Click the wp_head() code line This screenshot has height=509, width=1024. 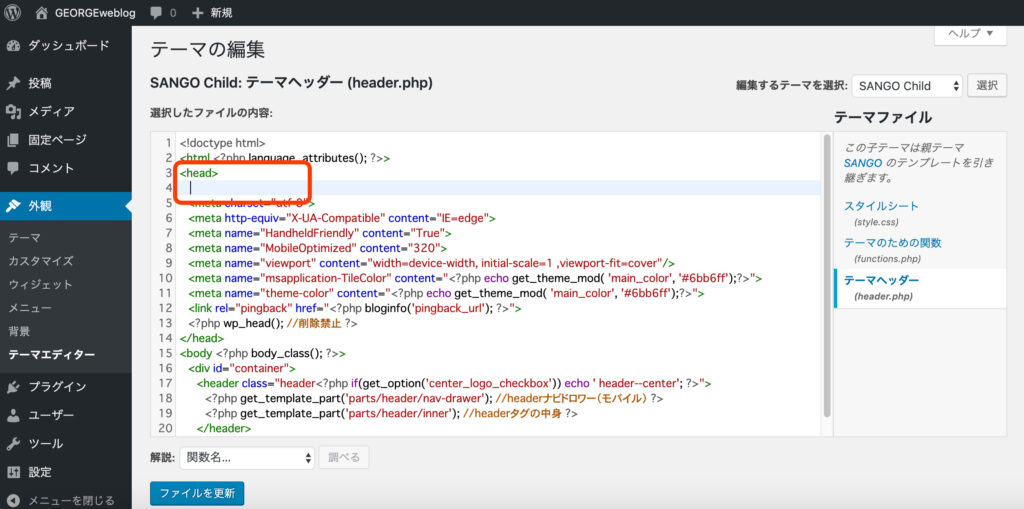point(273,323)
